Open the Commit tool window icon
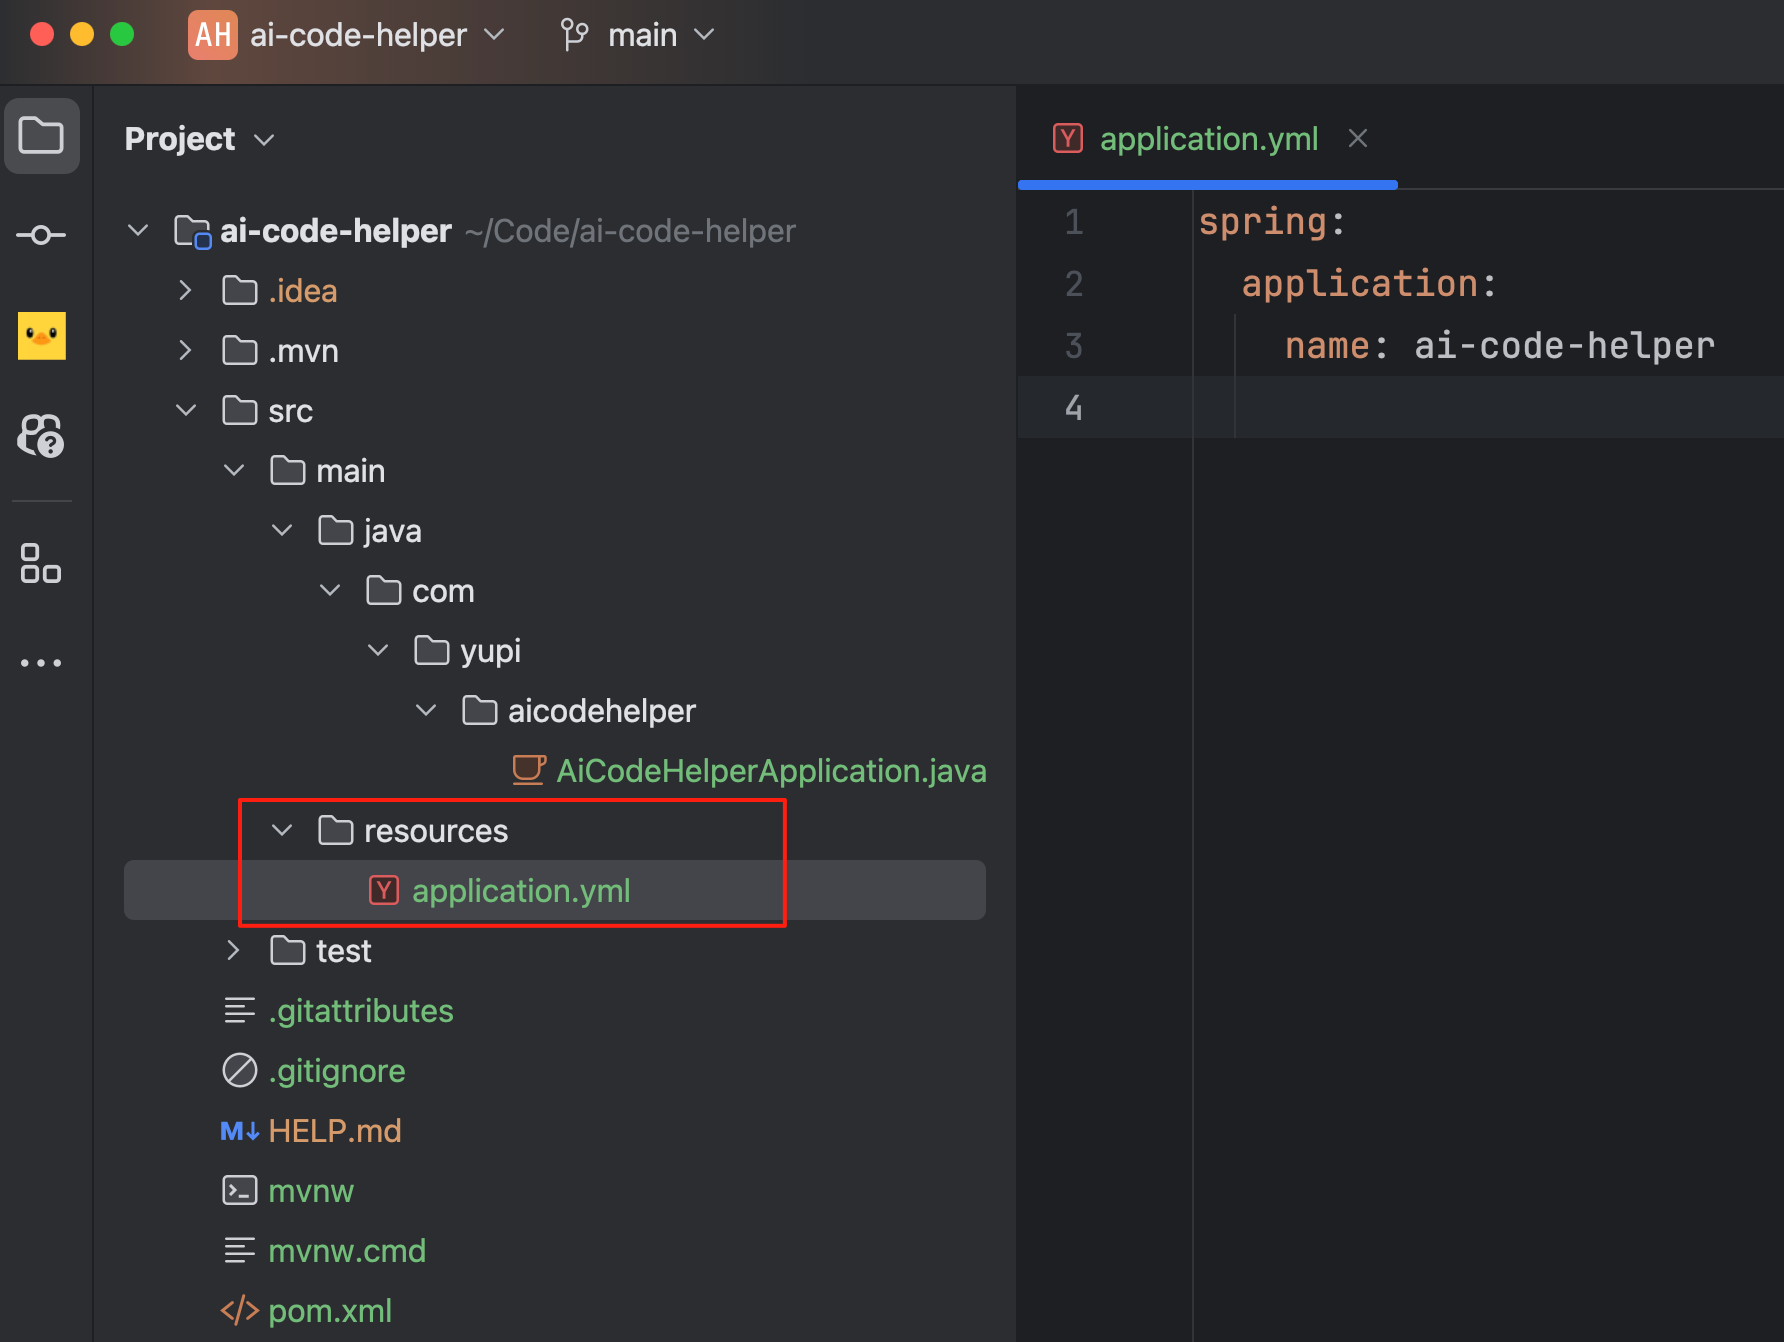Screen dimensions: 1784x1342 [x=41, y=235]
